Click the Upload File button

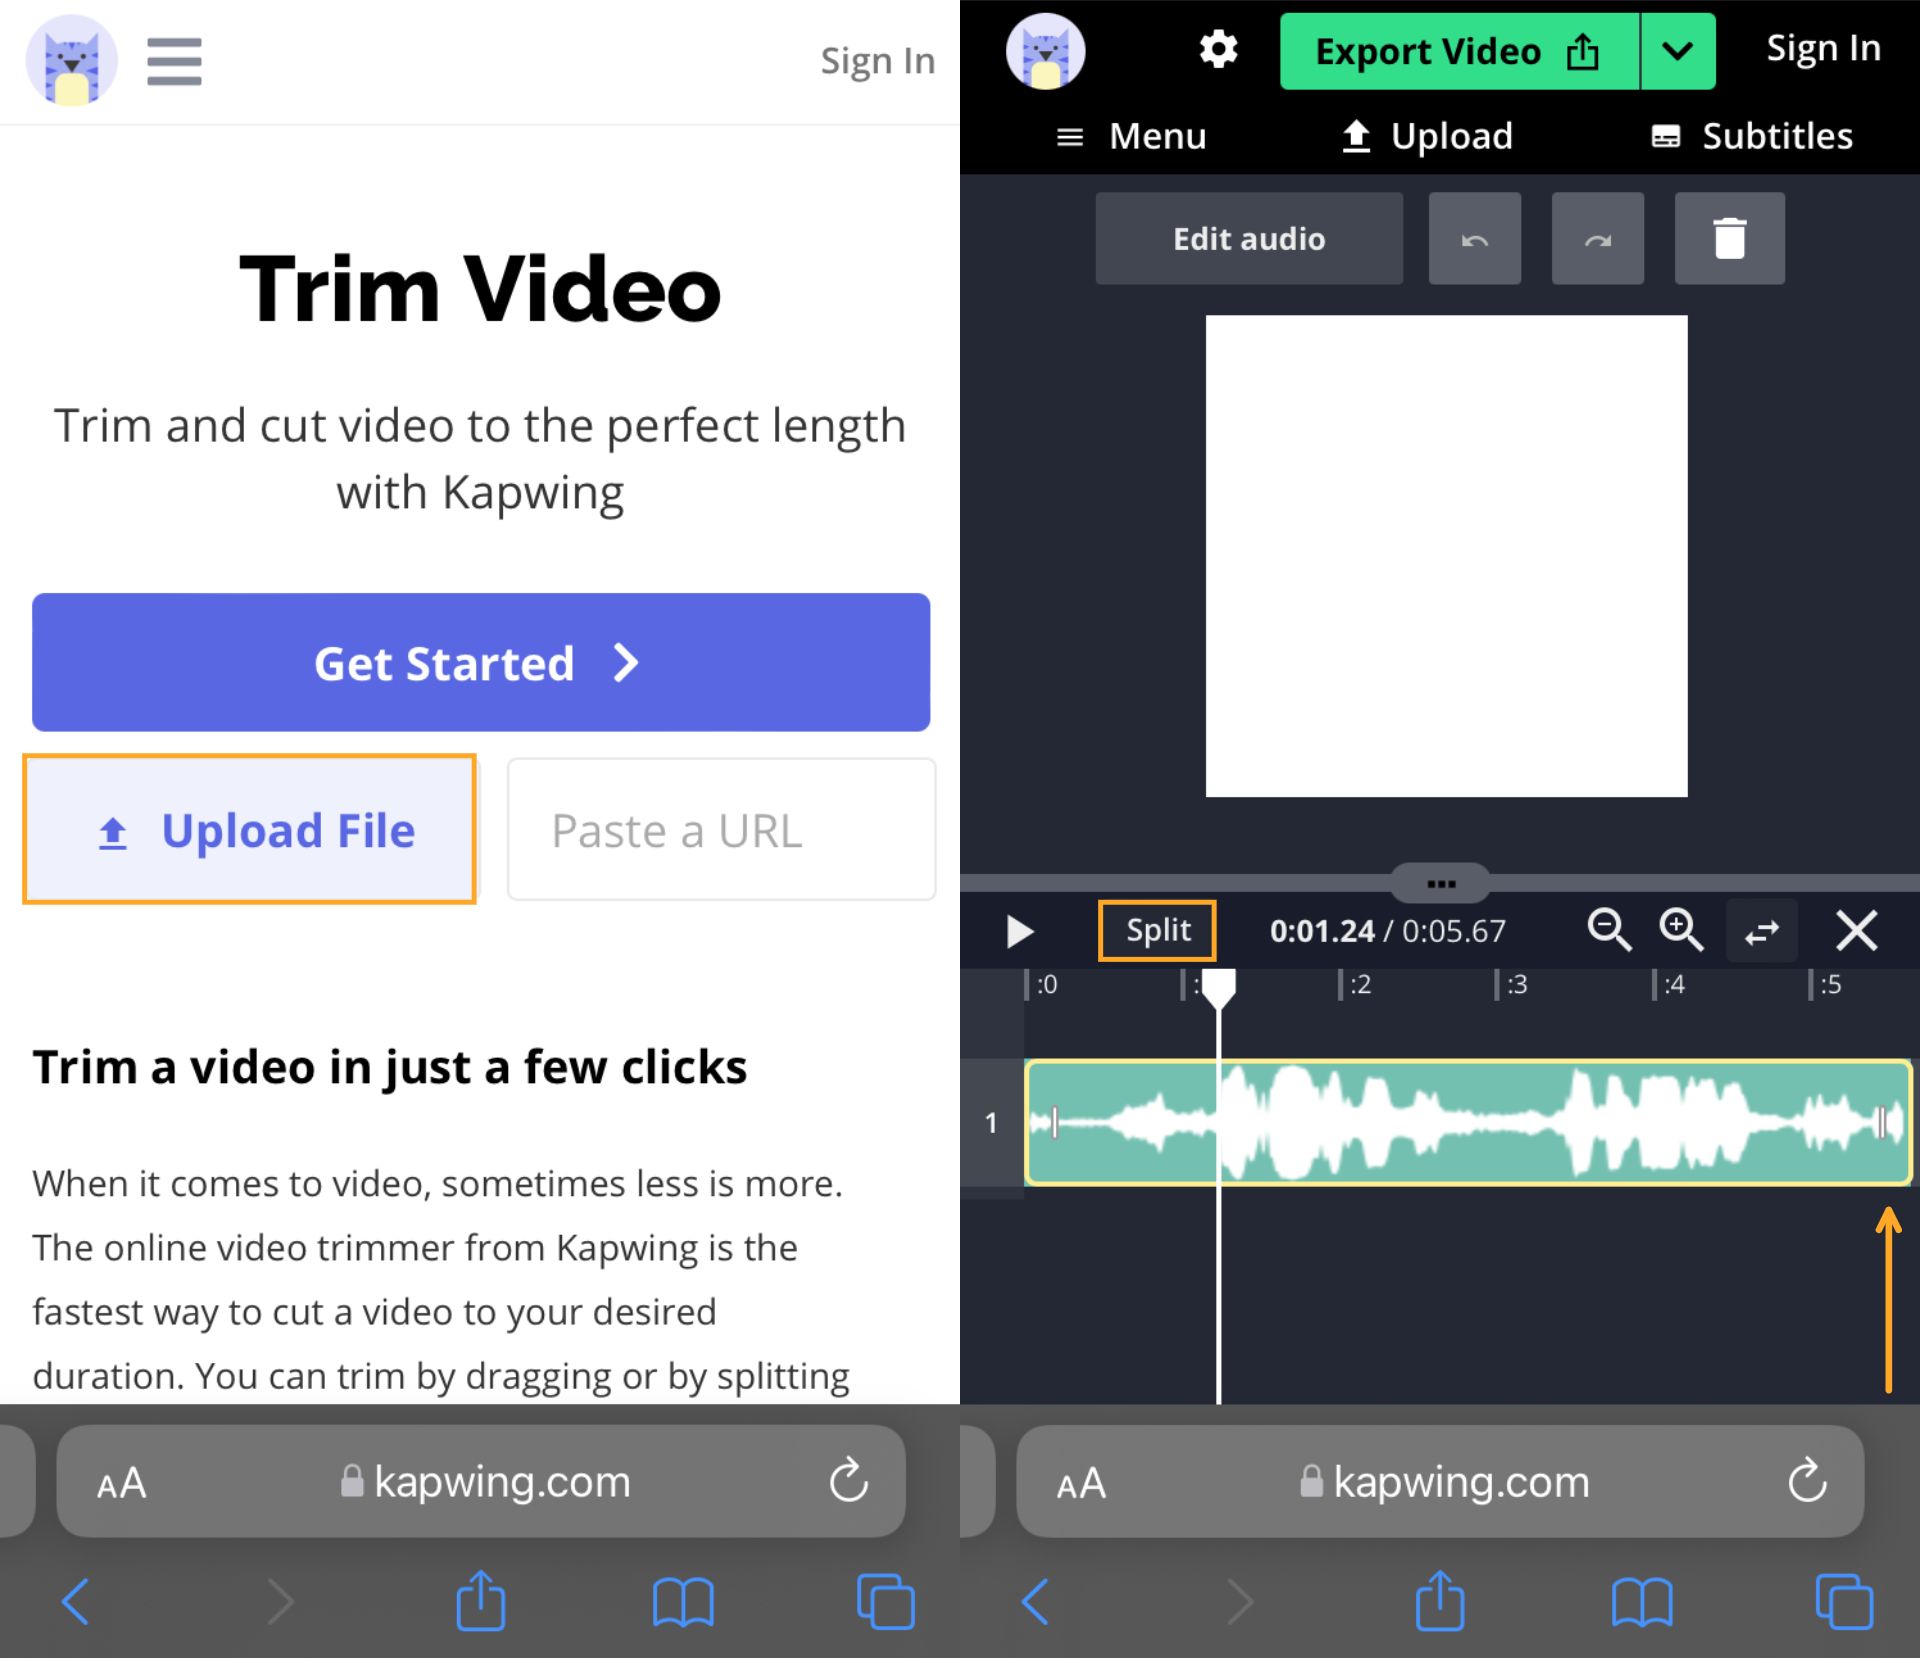click(x=250, y=830)
